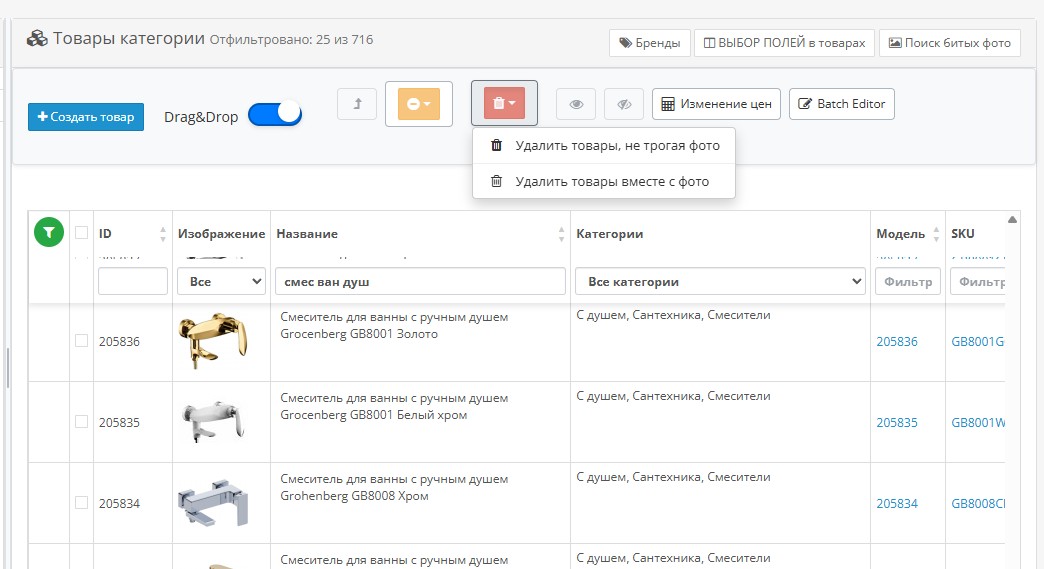Open Поиск битых фото search
Viewport: 1044px width, 569px height.
coord(949,43)
